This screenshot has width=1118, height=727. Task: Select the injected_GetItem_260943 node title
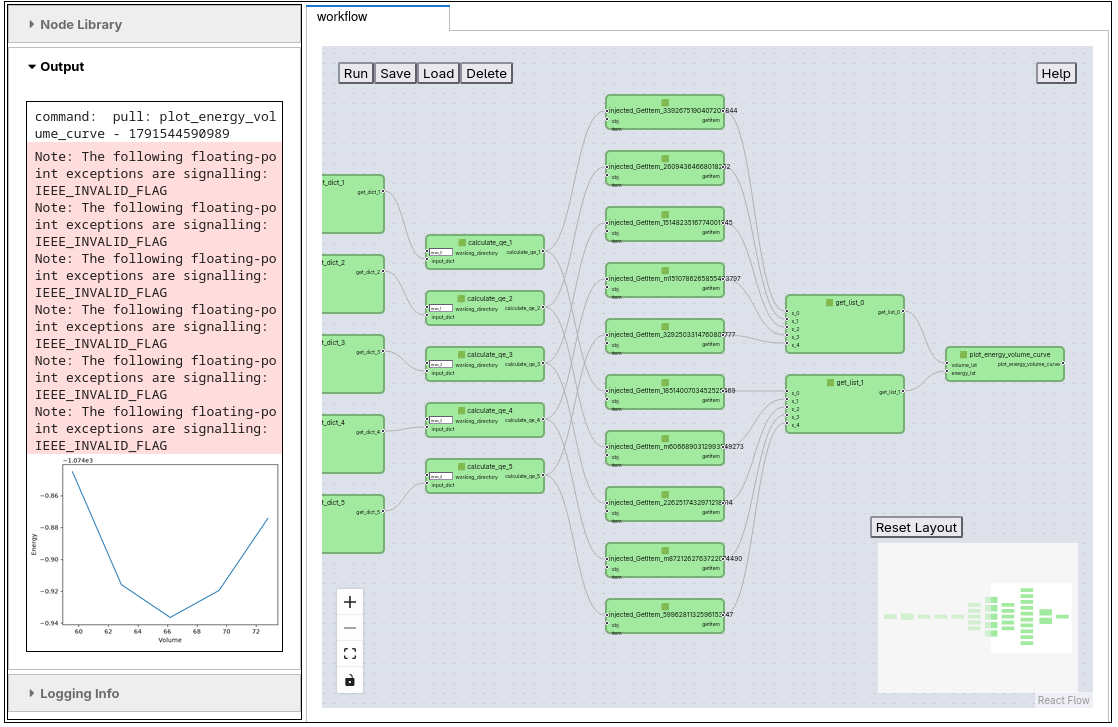click(670, 167)
